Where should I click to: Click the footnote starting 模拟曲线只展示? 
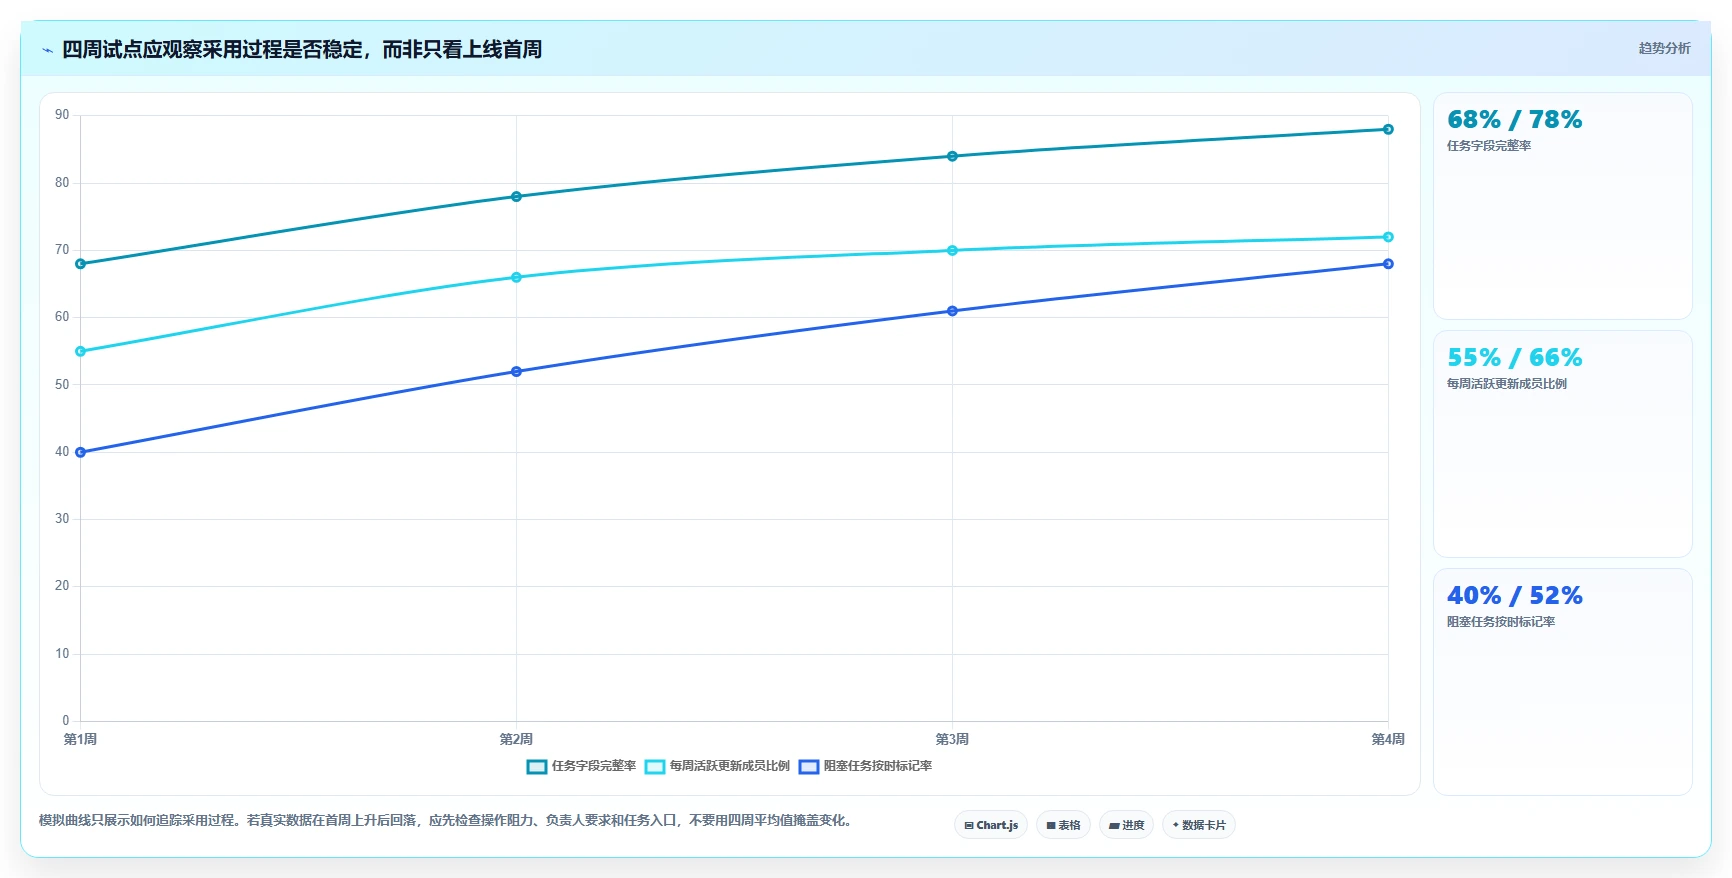click(447, 820)
